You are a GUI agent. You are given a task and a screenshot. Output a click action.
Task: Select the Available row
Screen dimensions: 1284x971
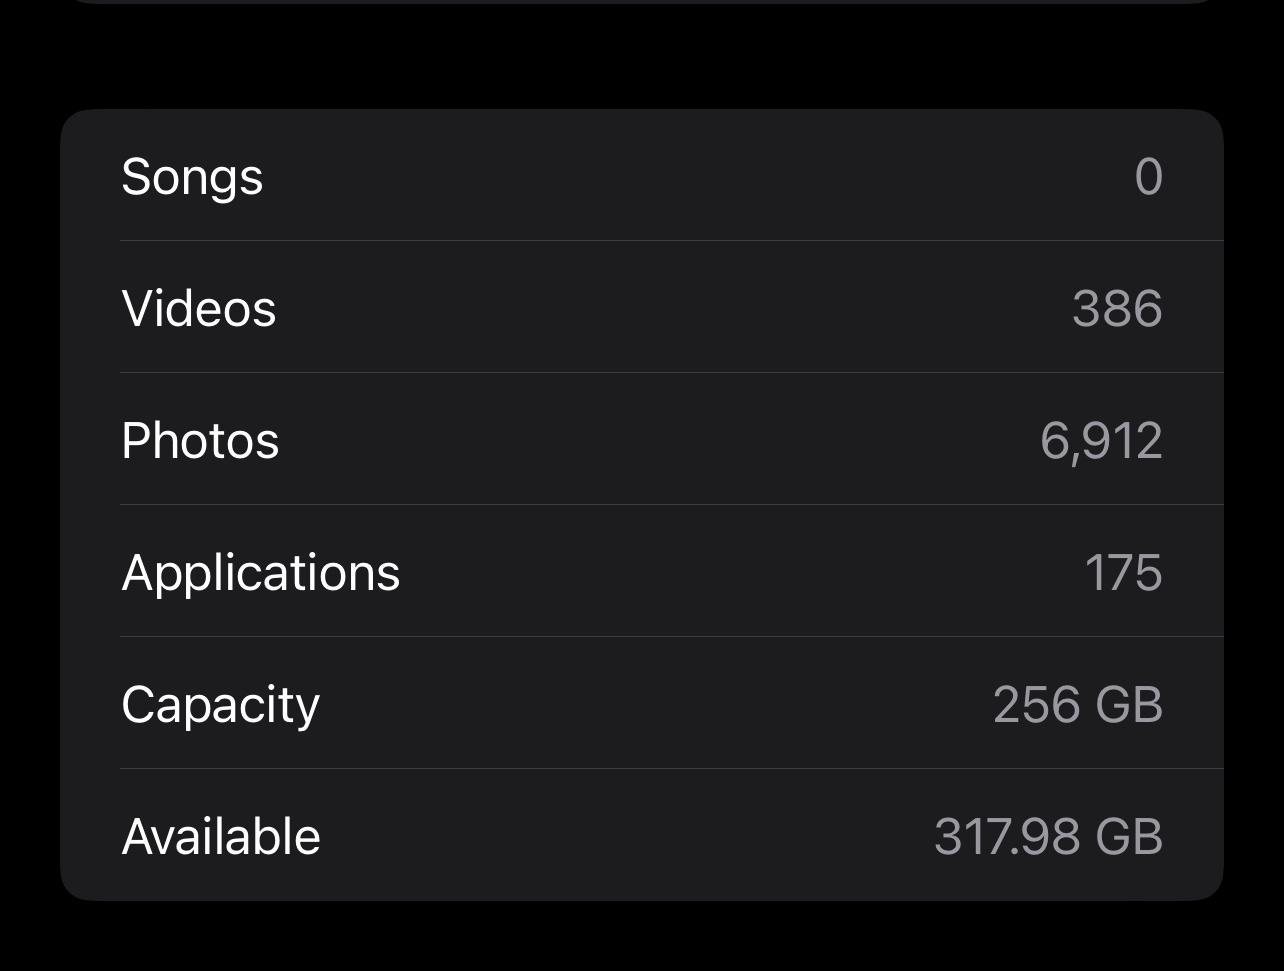[x=640, y=835]
